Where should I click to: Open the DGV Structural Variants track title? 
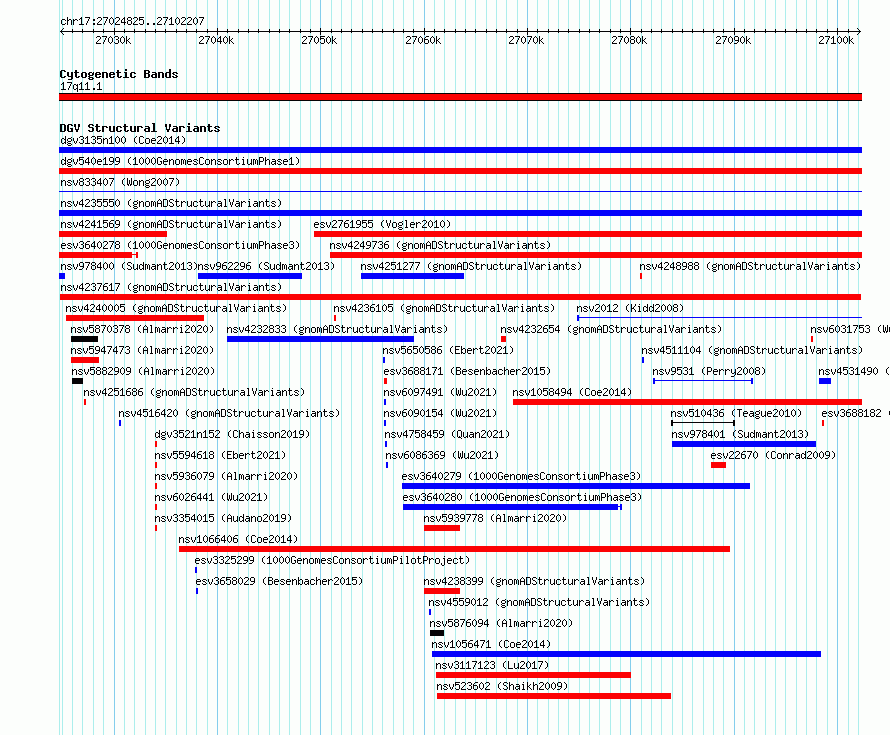coord(140,128)
